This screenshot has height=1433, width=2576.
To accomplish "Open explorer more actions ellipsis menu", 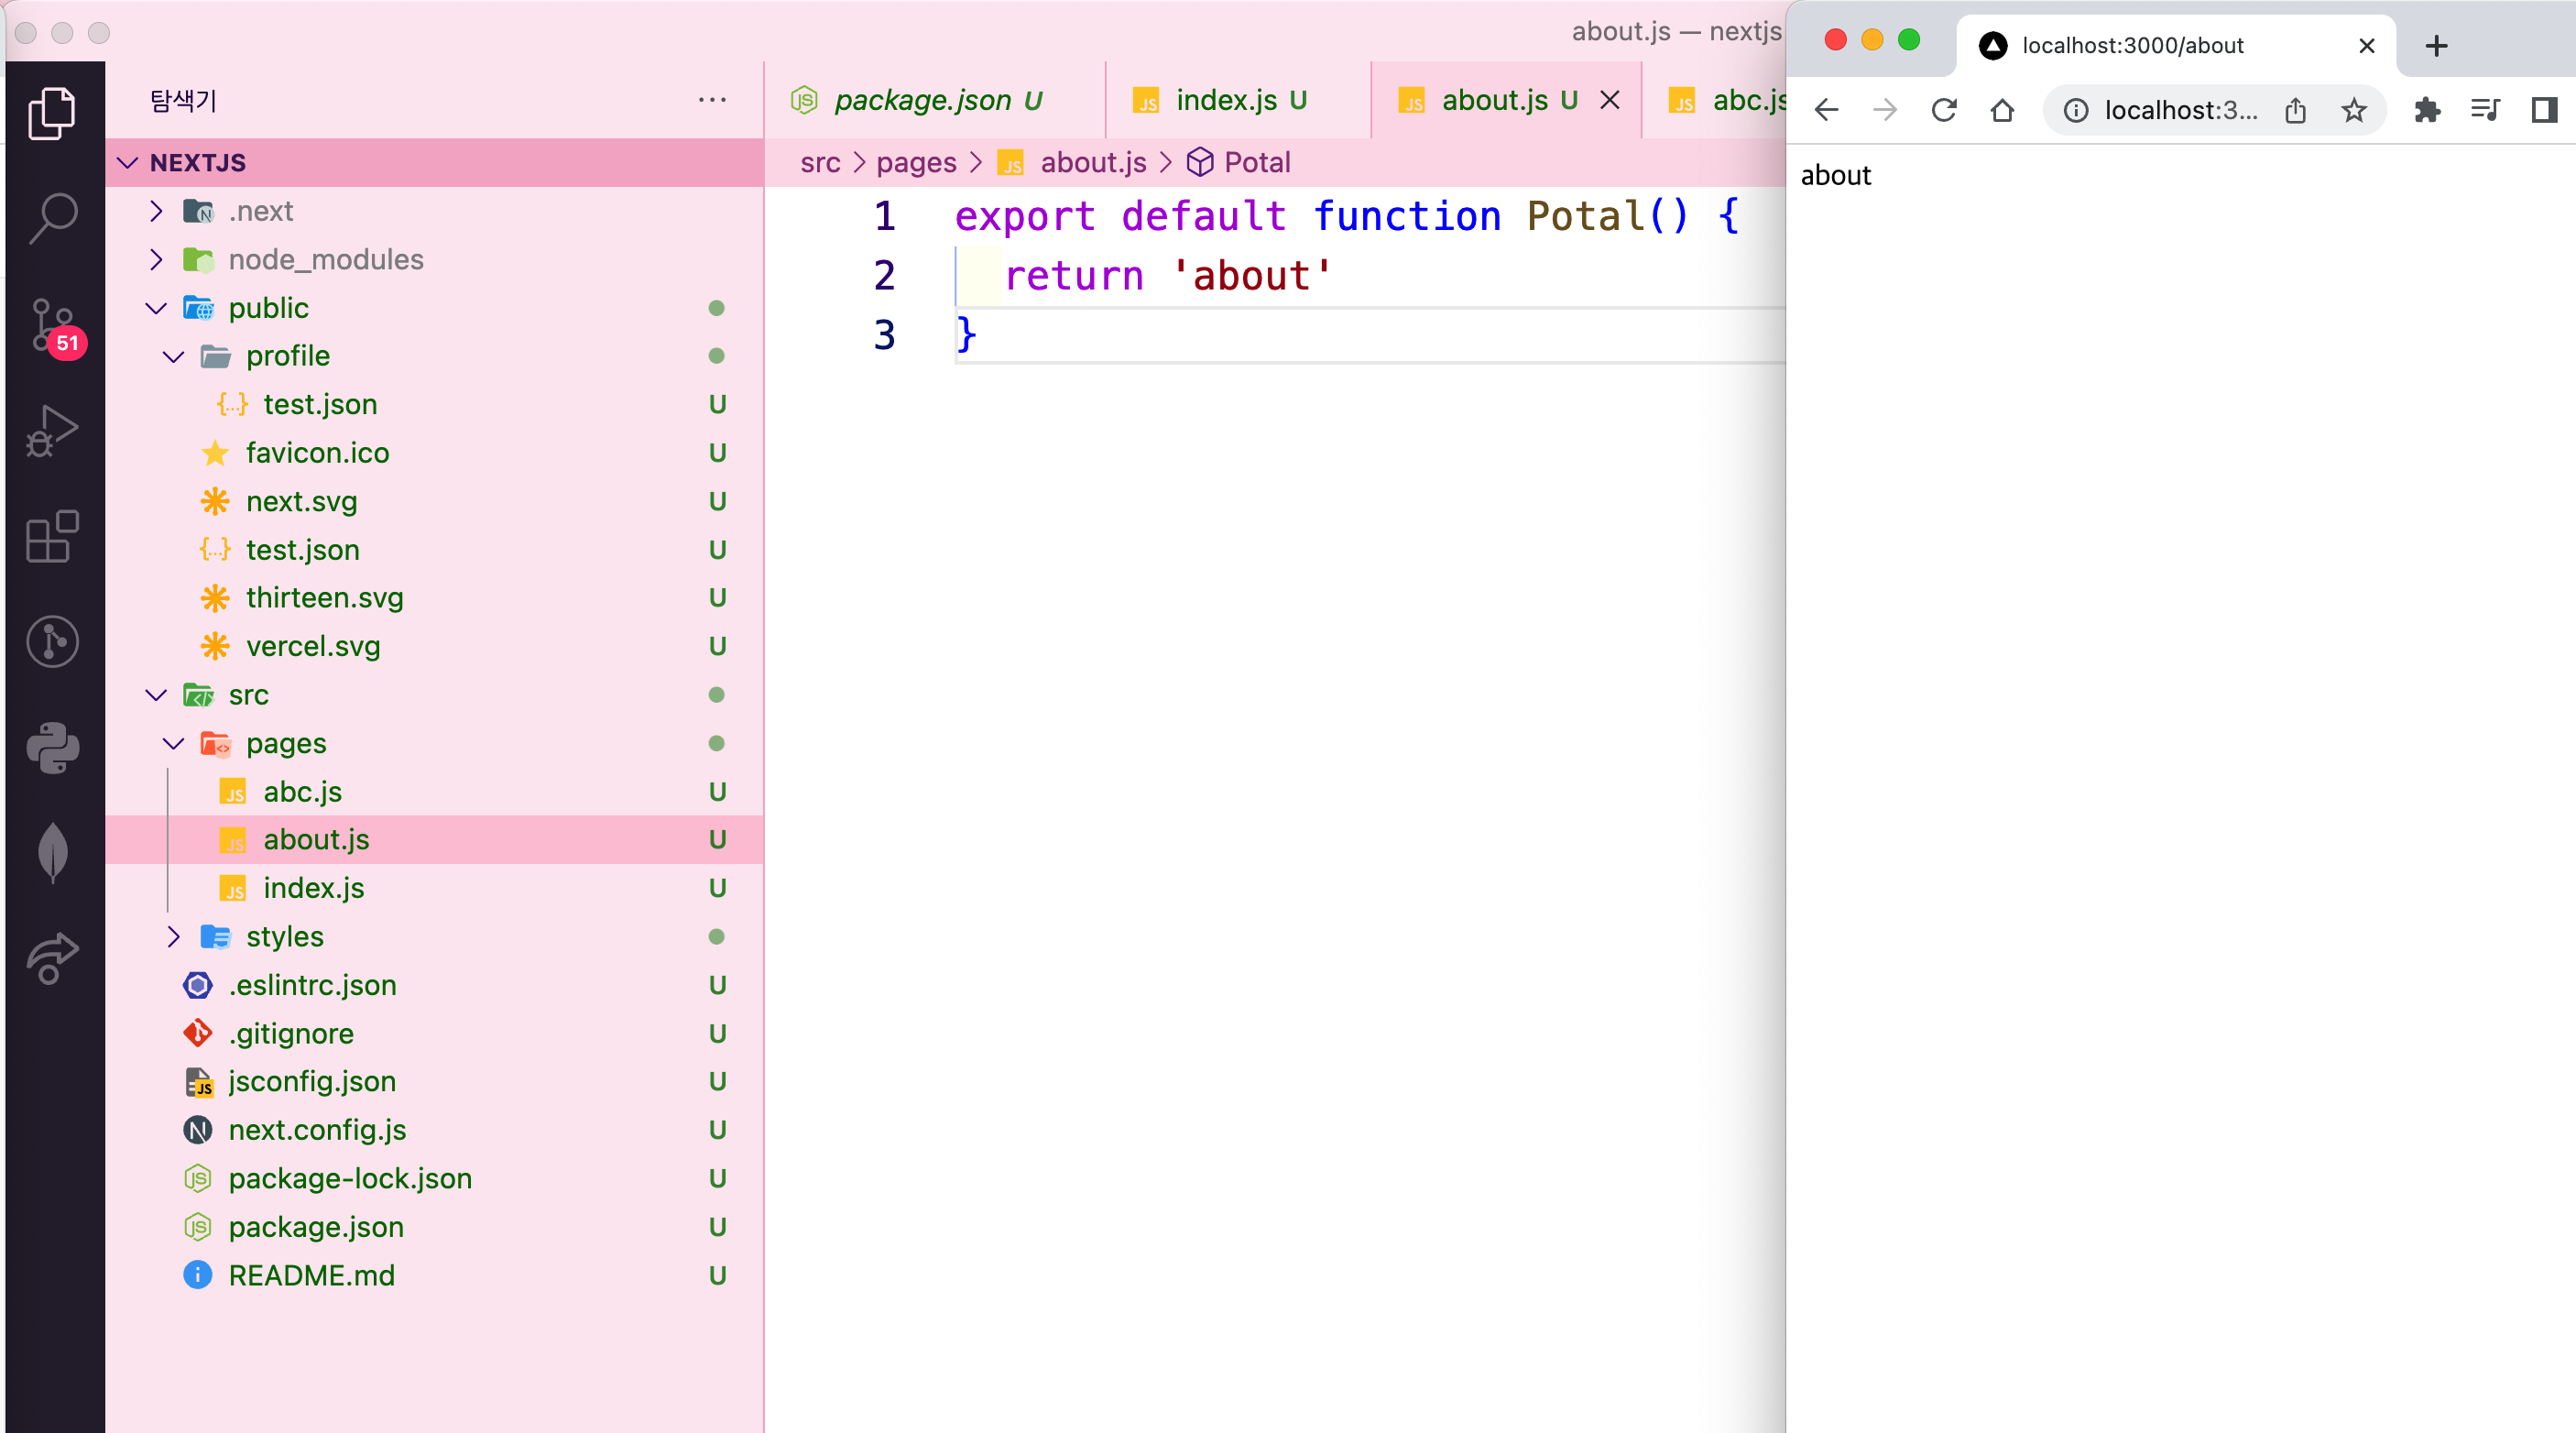I will click(x=712, y=100).
